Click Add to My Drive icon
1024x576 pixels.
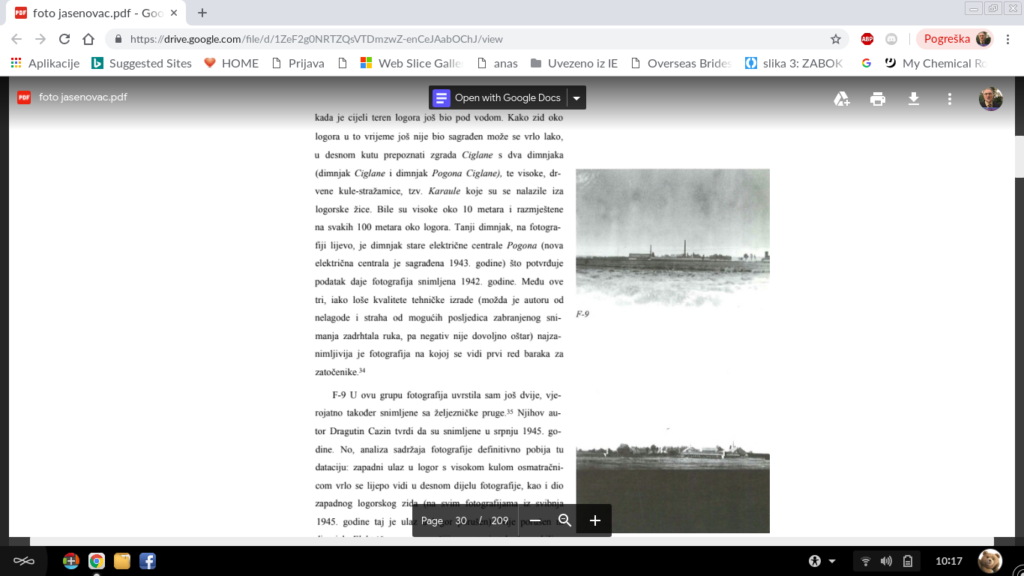click(x=842, y=98)
